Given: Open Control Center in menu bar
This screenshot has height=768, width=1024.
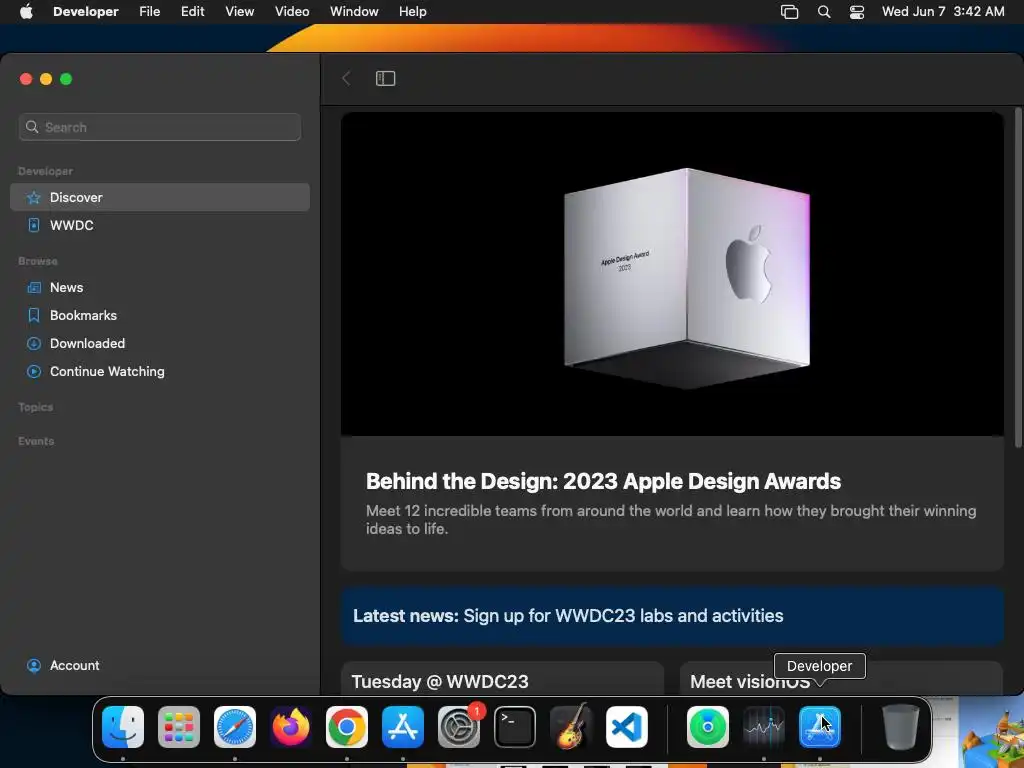Looking at the screenshot, I should coord(857,12).
